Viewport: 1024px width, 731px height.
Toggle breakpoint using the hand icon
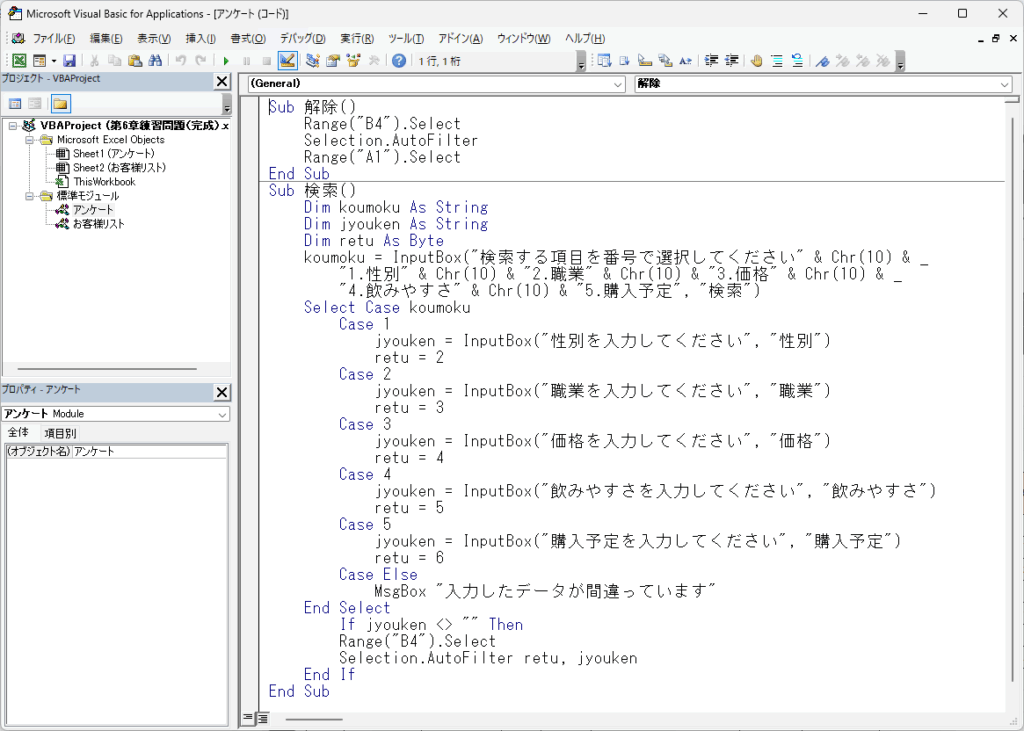(x=756, y=61)
